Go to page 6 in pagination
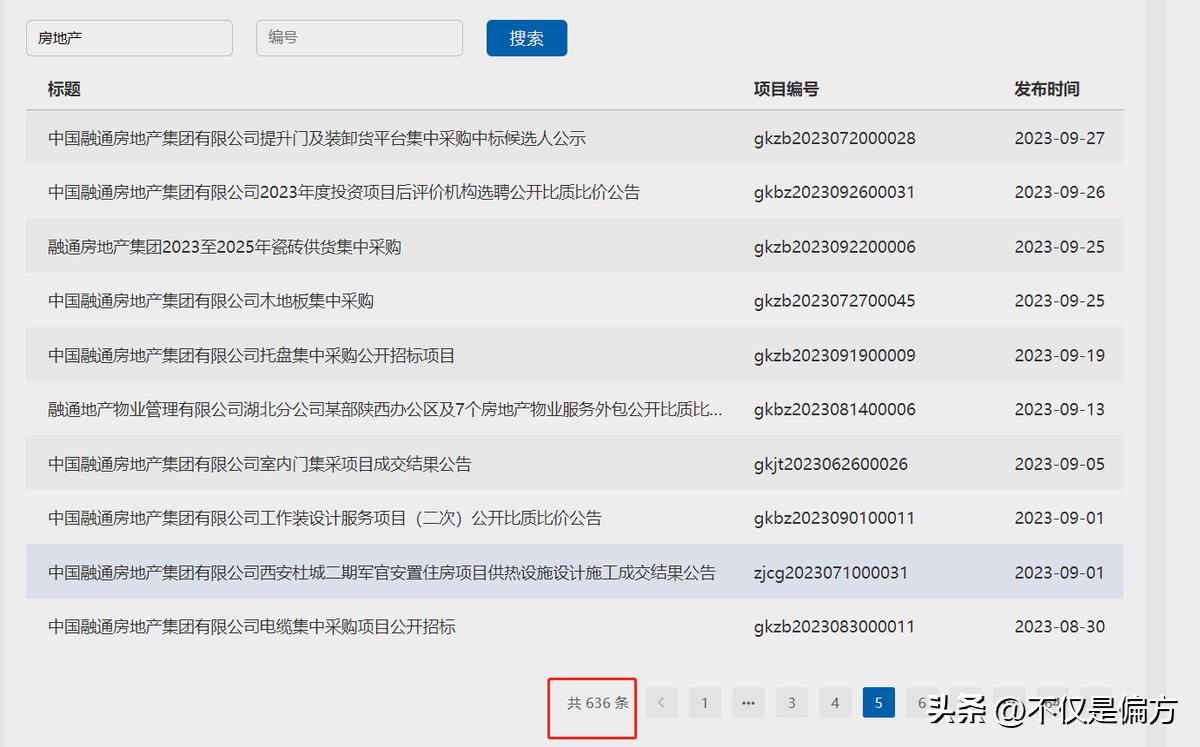The width and height of the screenshot is (1200, 747). coord(920,703)
